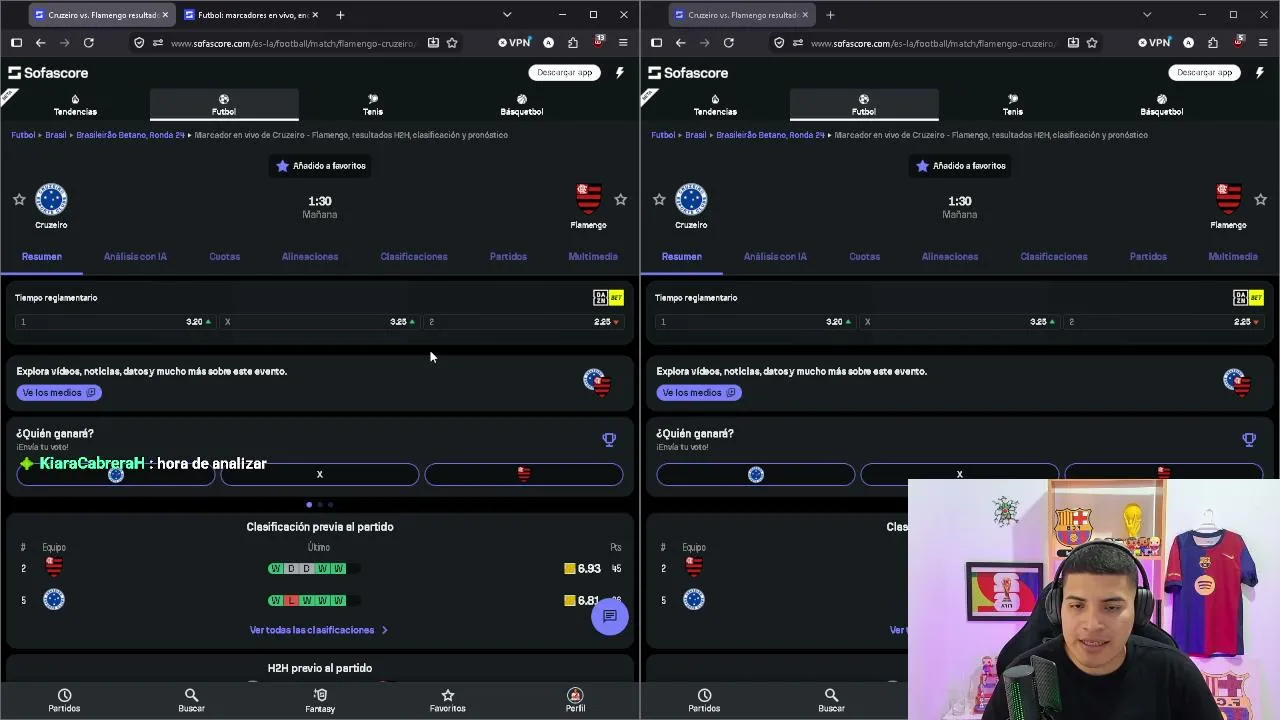The height and width of the screenshot is (720, 1280).
Task: Vote X (draw) in the left window poll
Action: click(320, 475)
